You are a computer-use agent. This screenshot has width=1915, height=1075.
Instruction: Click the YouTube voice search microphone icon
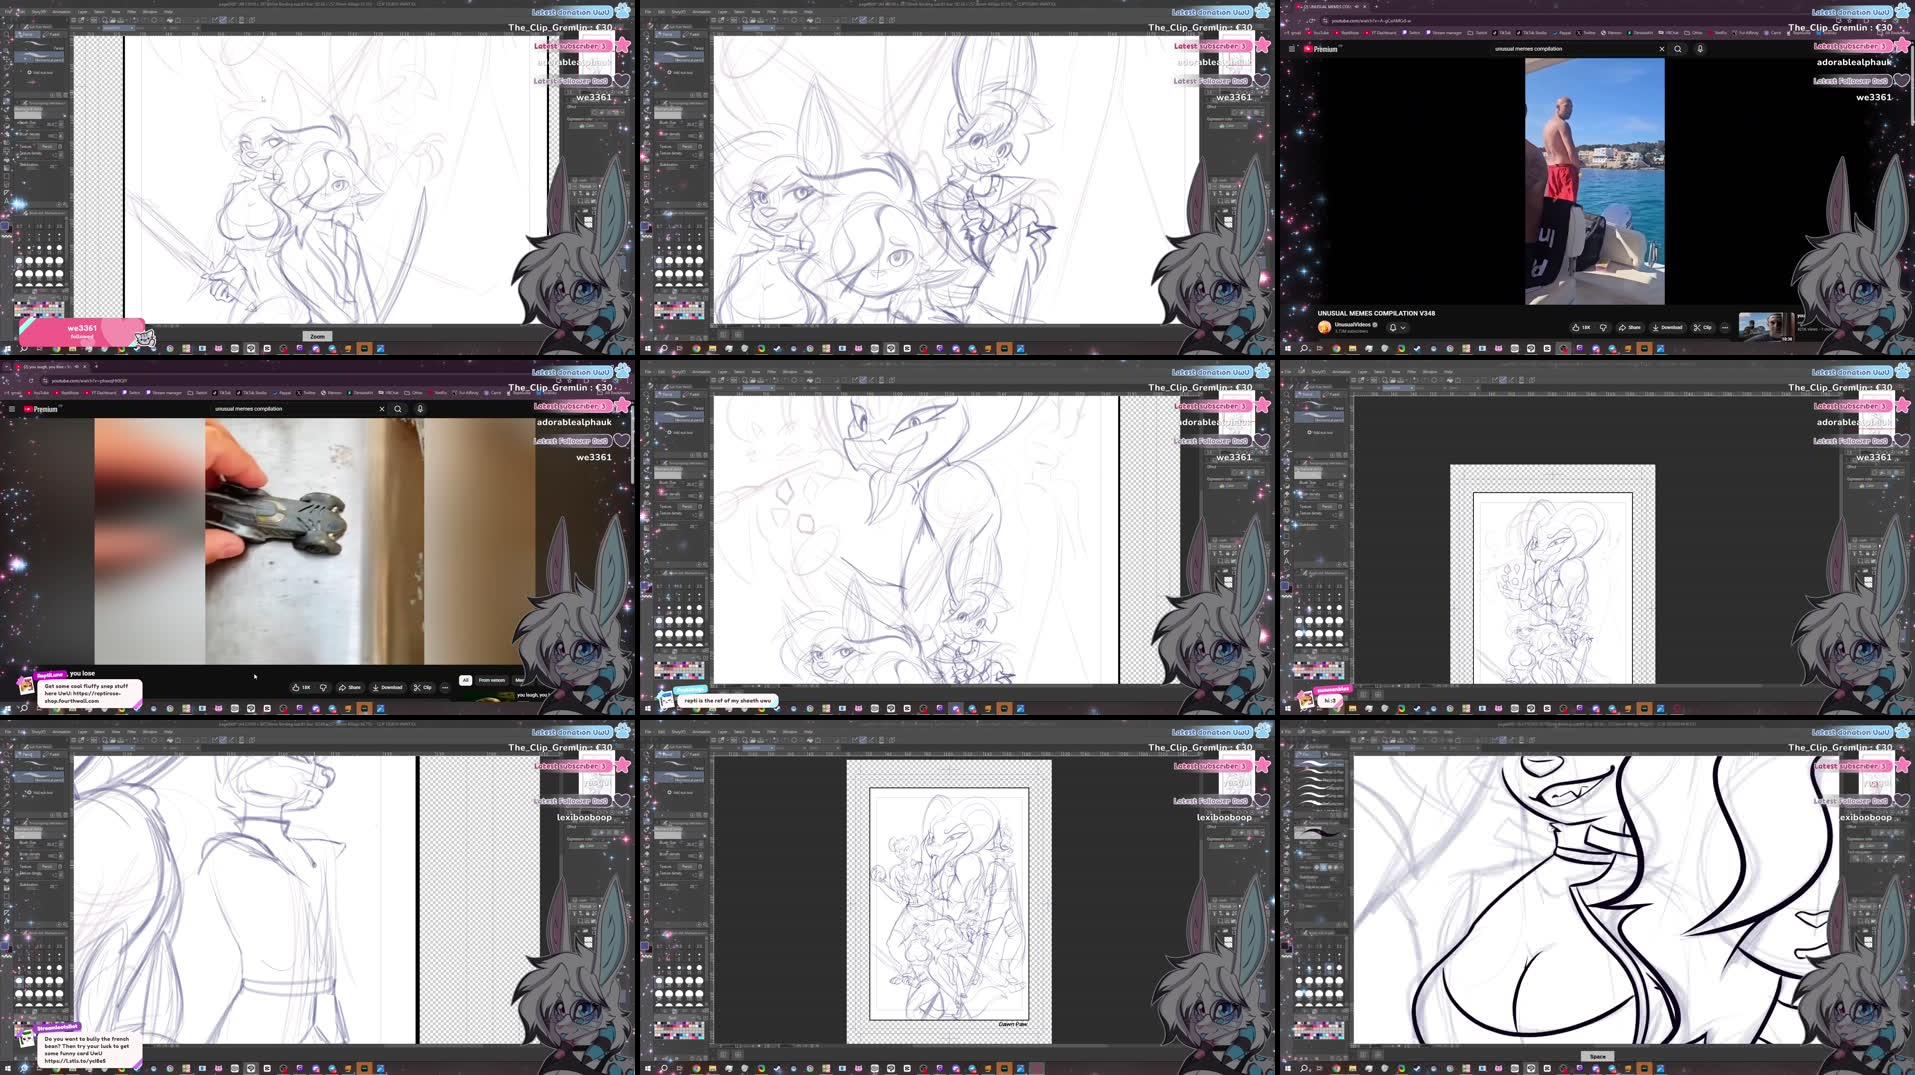click(x=1700, y=48)
